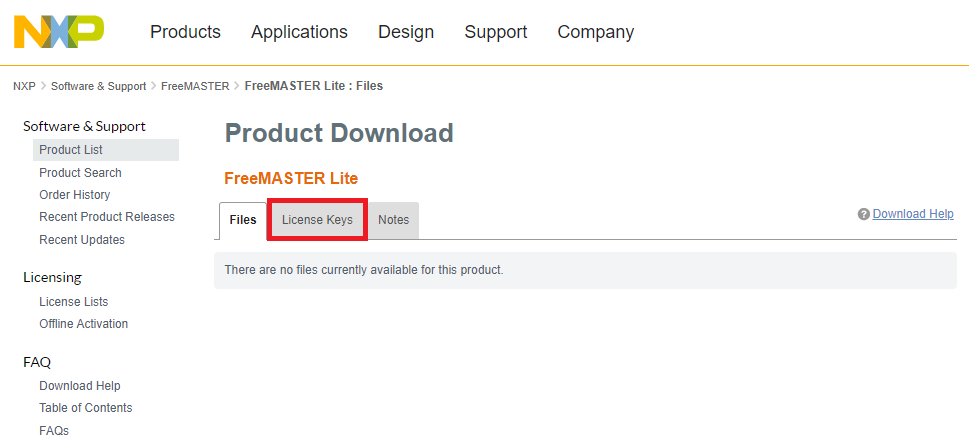Open License Lists under Licensing
The image size is (969, 448).
(x=74, y=302)
